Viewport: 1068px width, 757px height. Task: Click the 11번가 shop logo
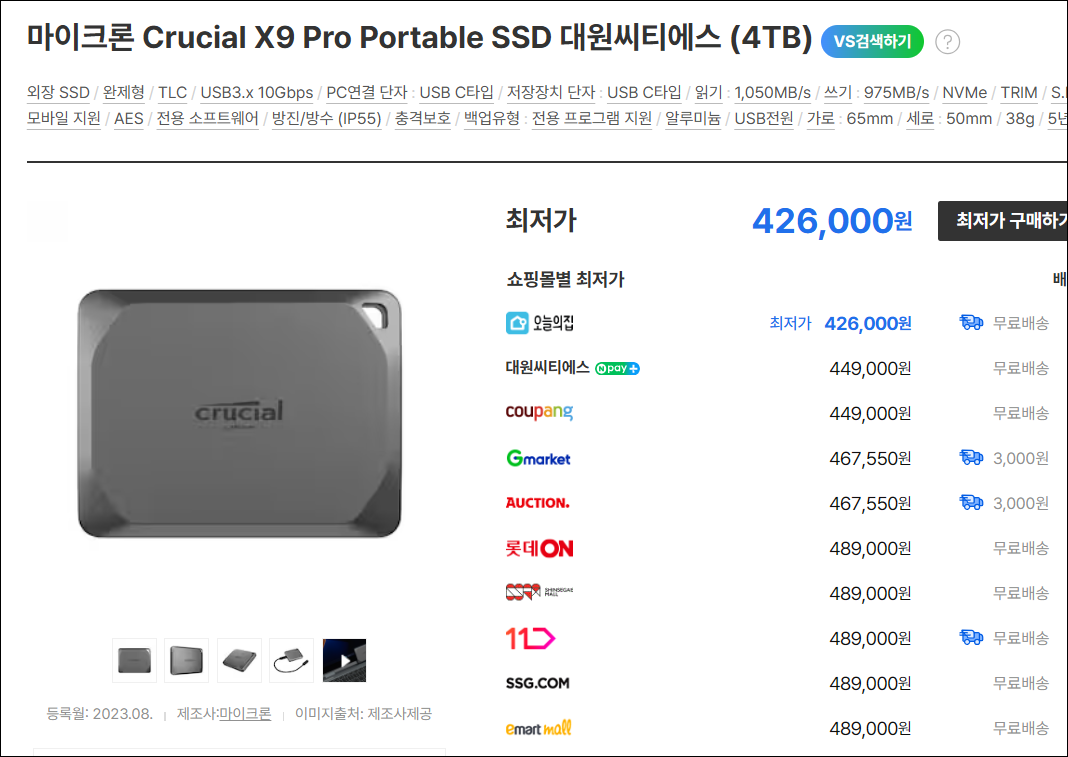tap(530, 638)
